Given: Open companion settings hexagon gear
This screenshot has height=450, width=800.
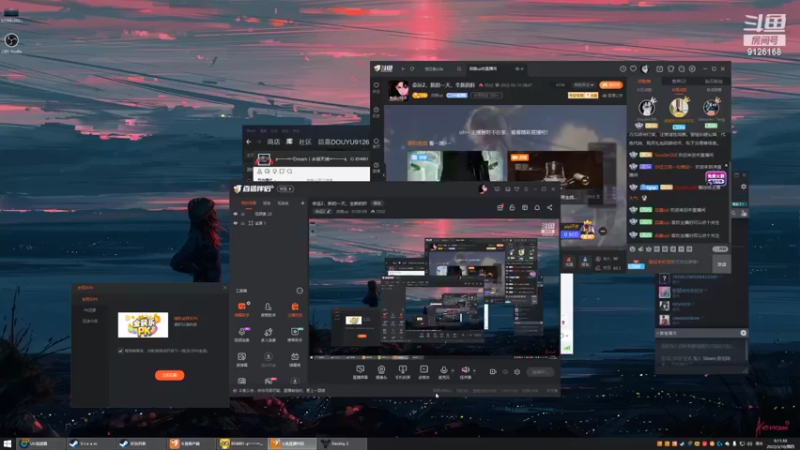Looking at the screenshot, I should (x=517, y=372).
